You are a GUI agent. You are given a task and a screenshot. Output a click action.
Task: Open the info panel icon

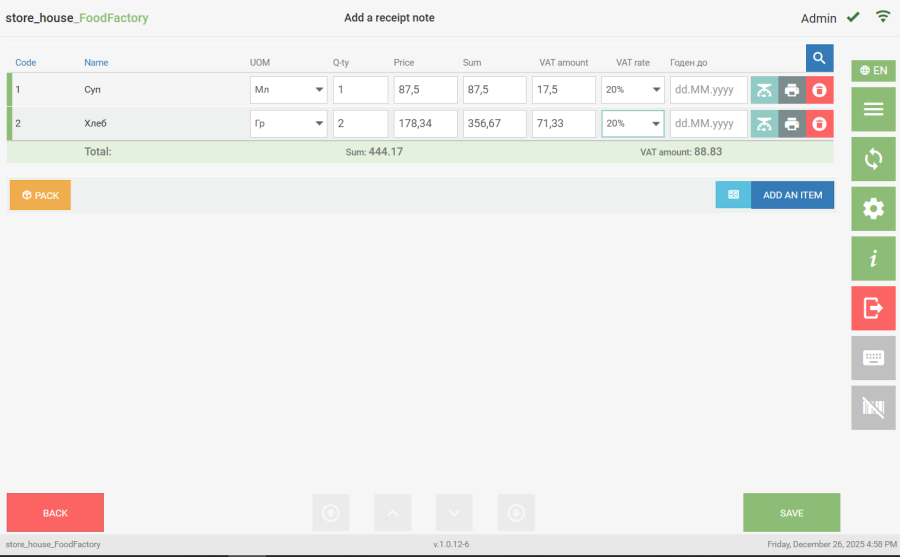[873, 258]
